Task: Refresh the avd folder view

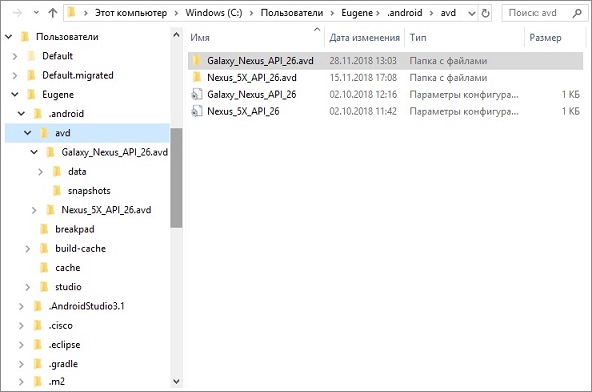Action: 485,14
